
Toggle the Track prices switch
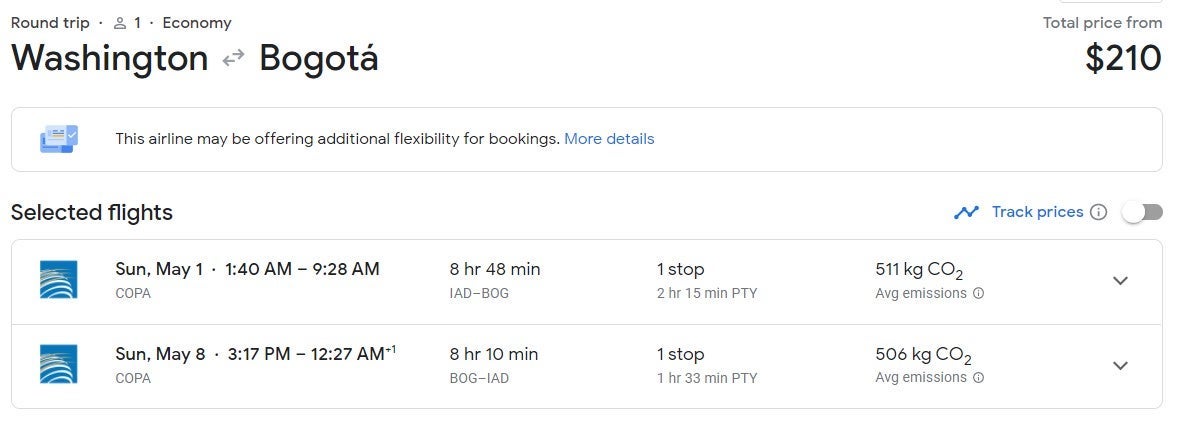pyautogui.click(x=1142, y=213)
